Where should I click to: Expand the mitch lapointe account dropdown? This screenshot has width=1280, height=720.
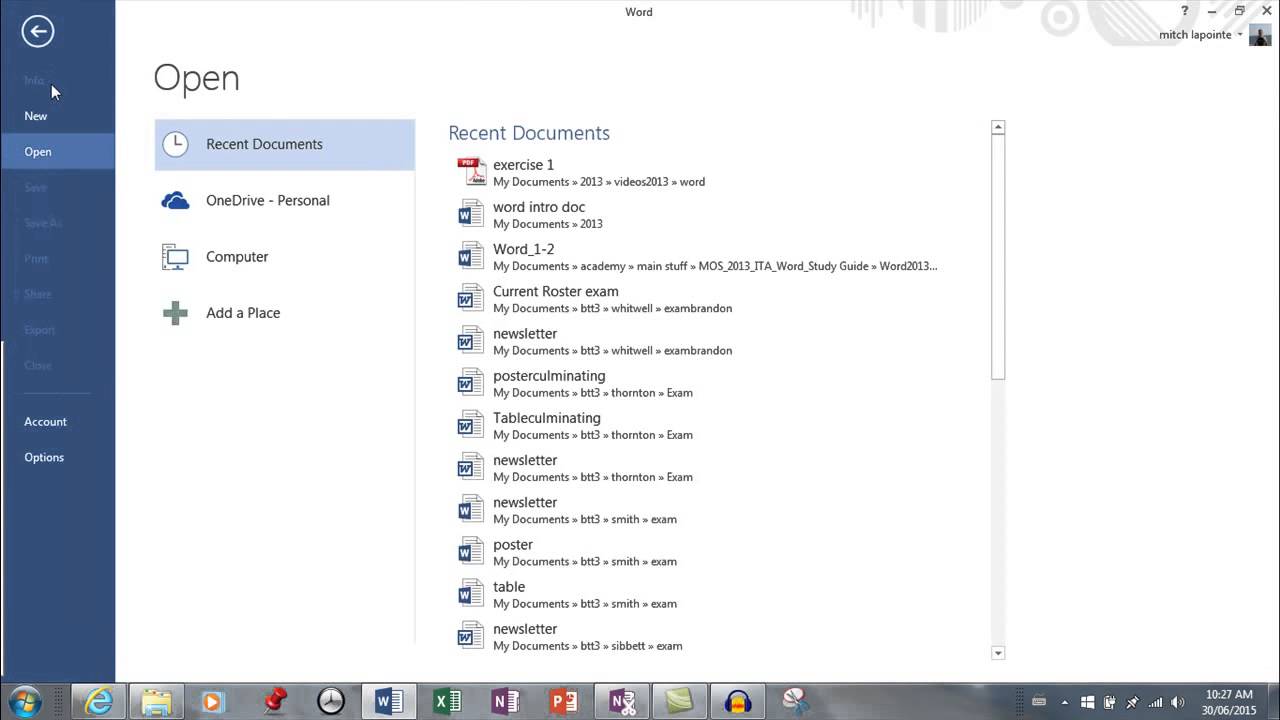(1240, 35)
